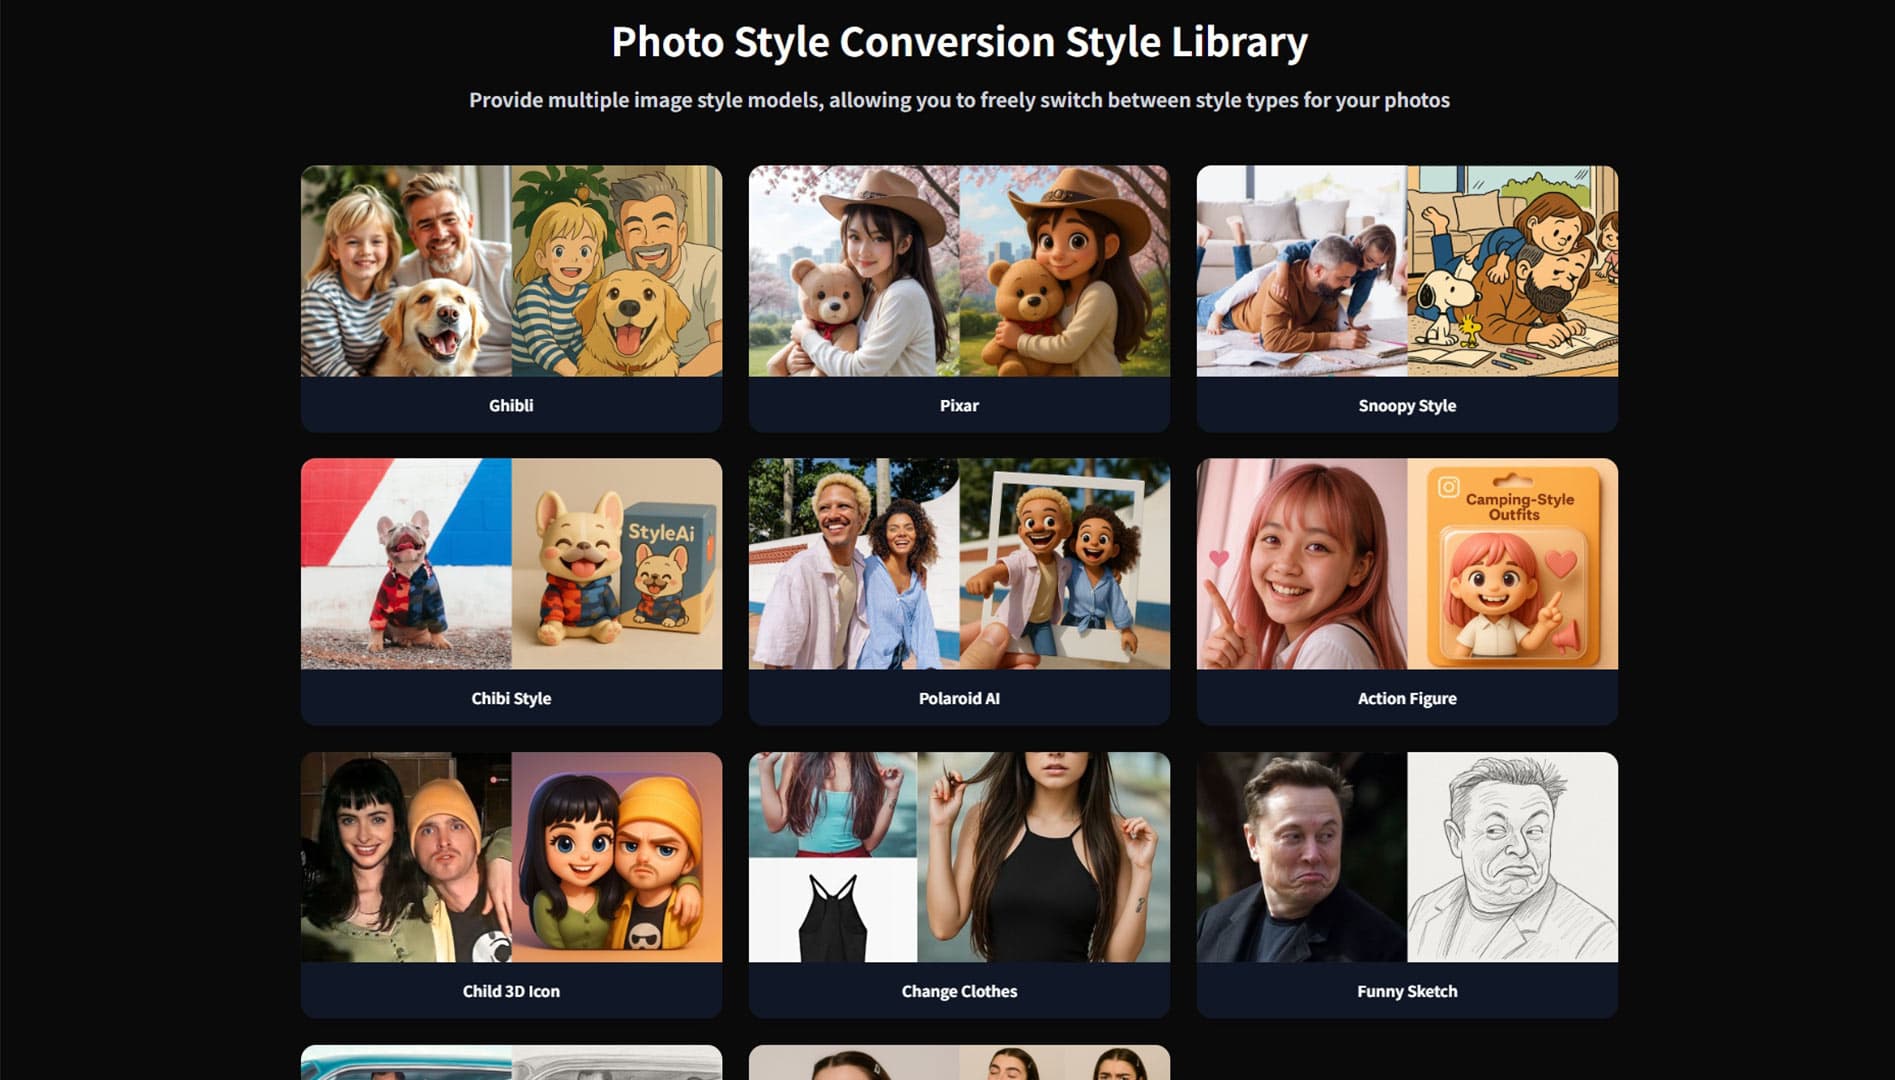Viewport: 1895px width, 1080px height.
Task: Open the Polaroid AI preview image
Action: click(x=959, y=564)
